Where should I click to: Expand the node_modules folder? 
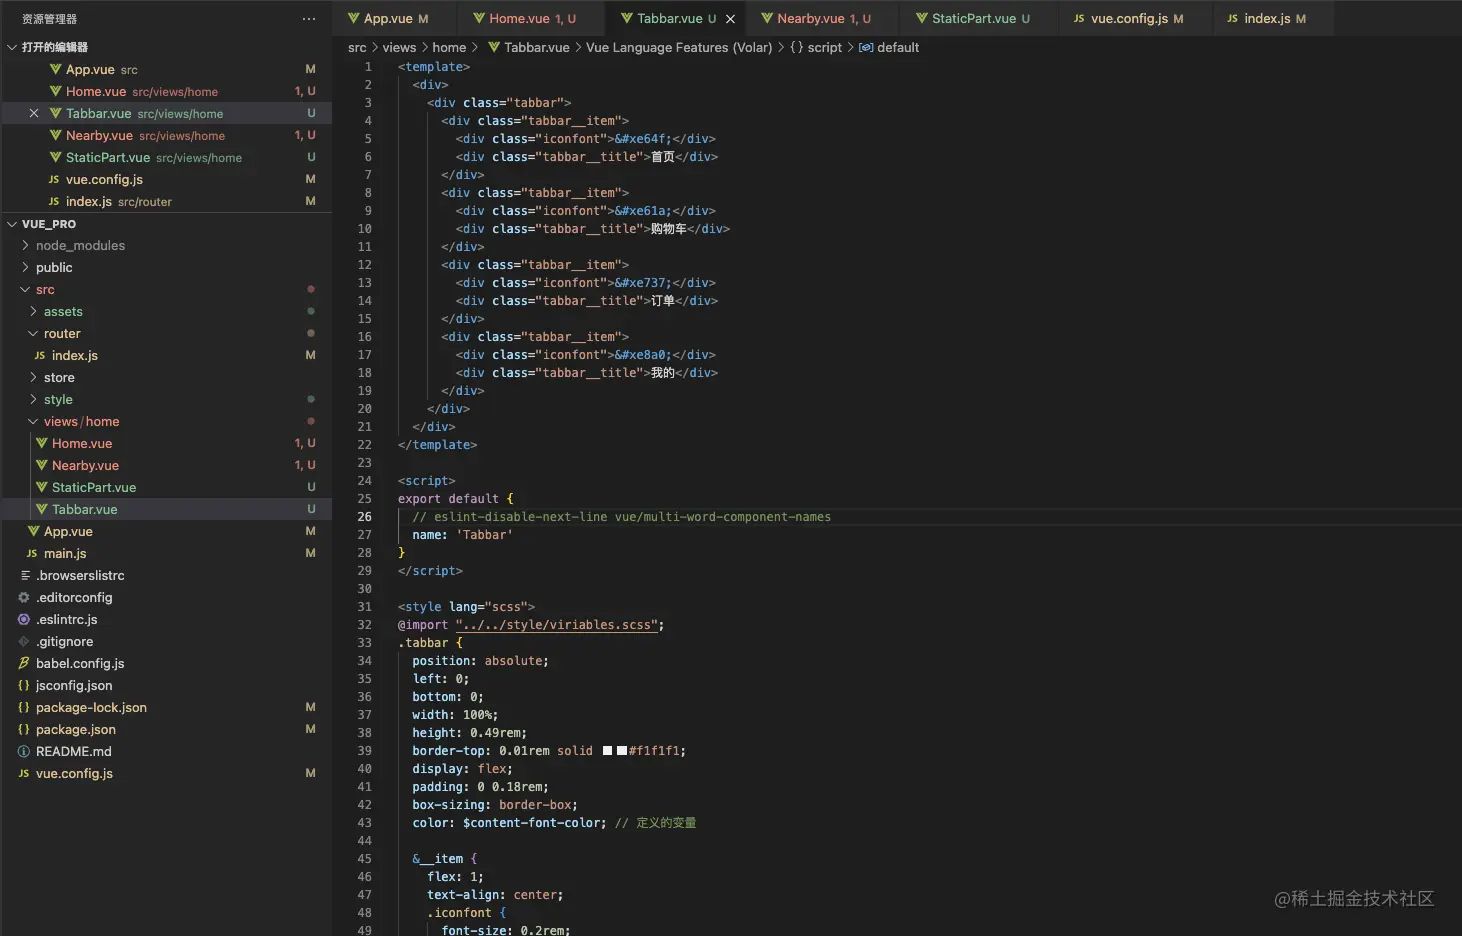point(80,245)
